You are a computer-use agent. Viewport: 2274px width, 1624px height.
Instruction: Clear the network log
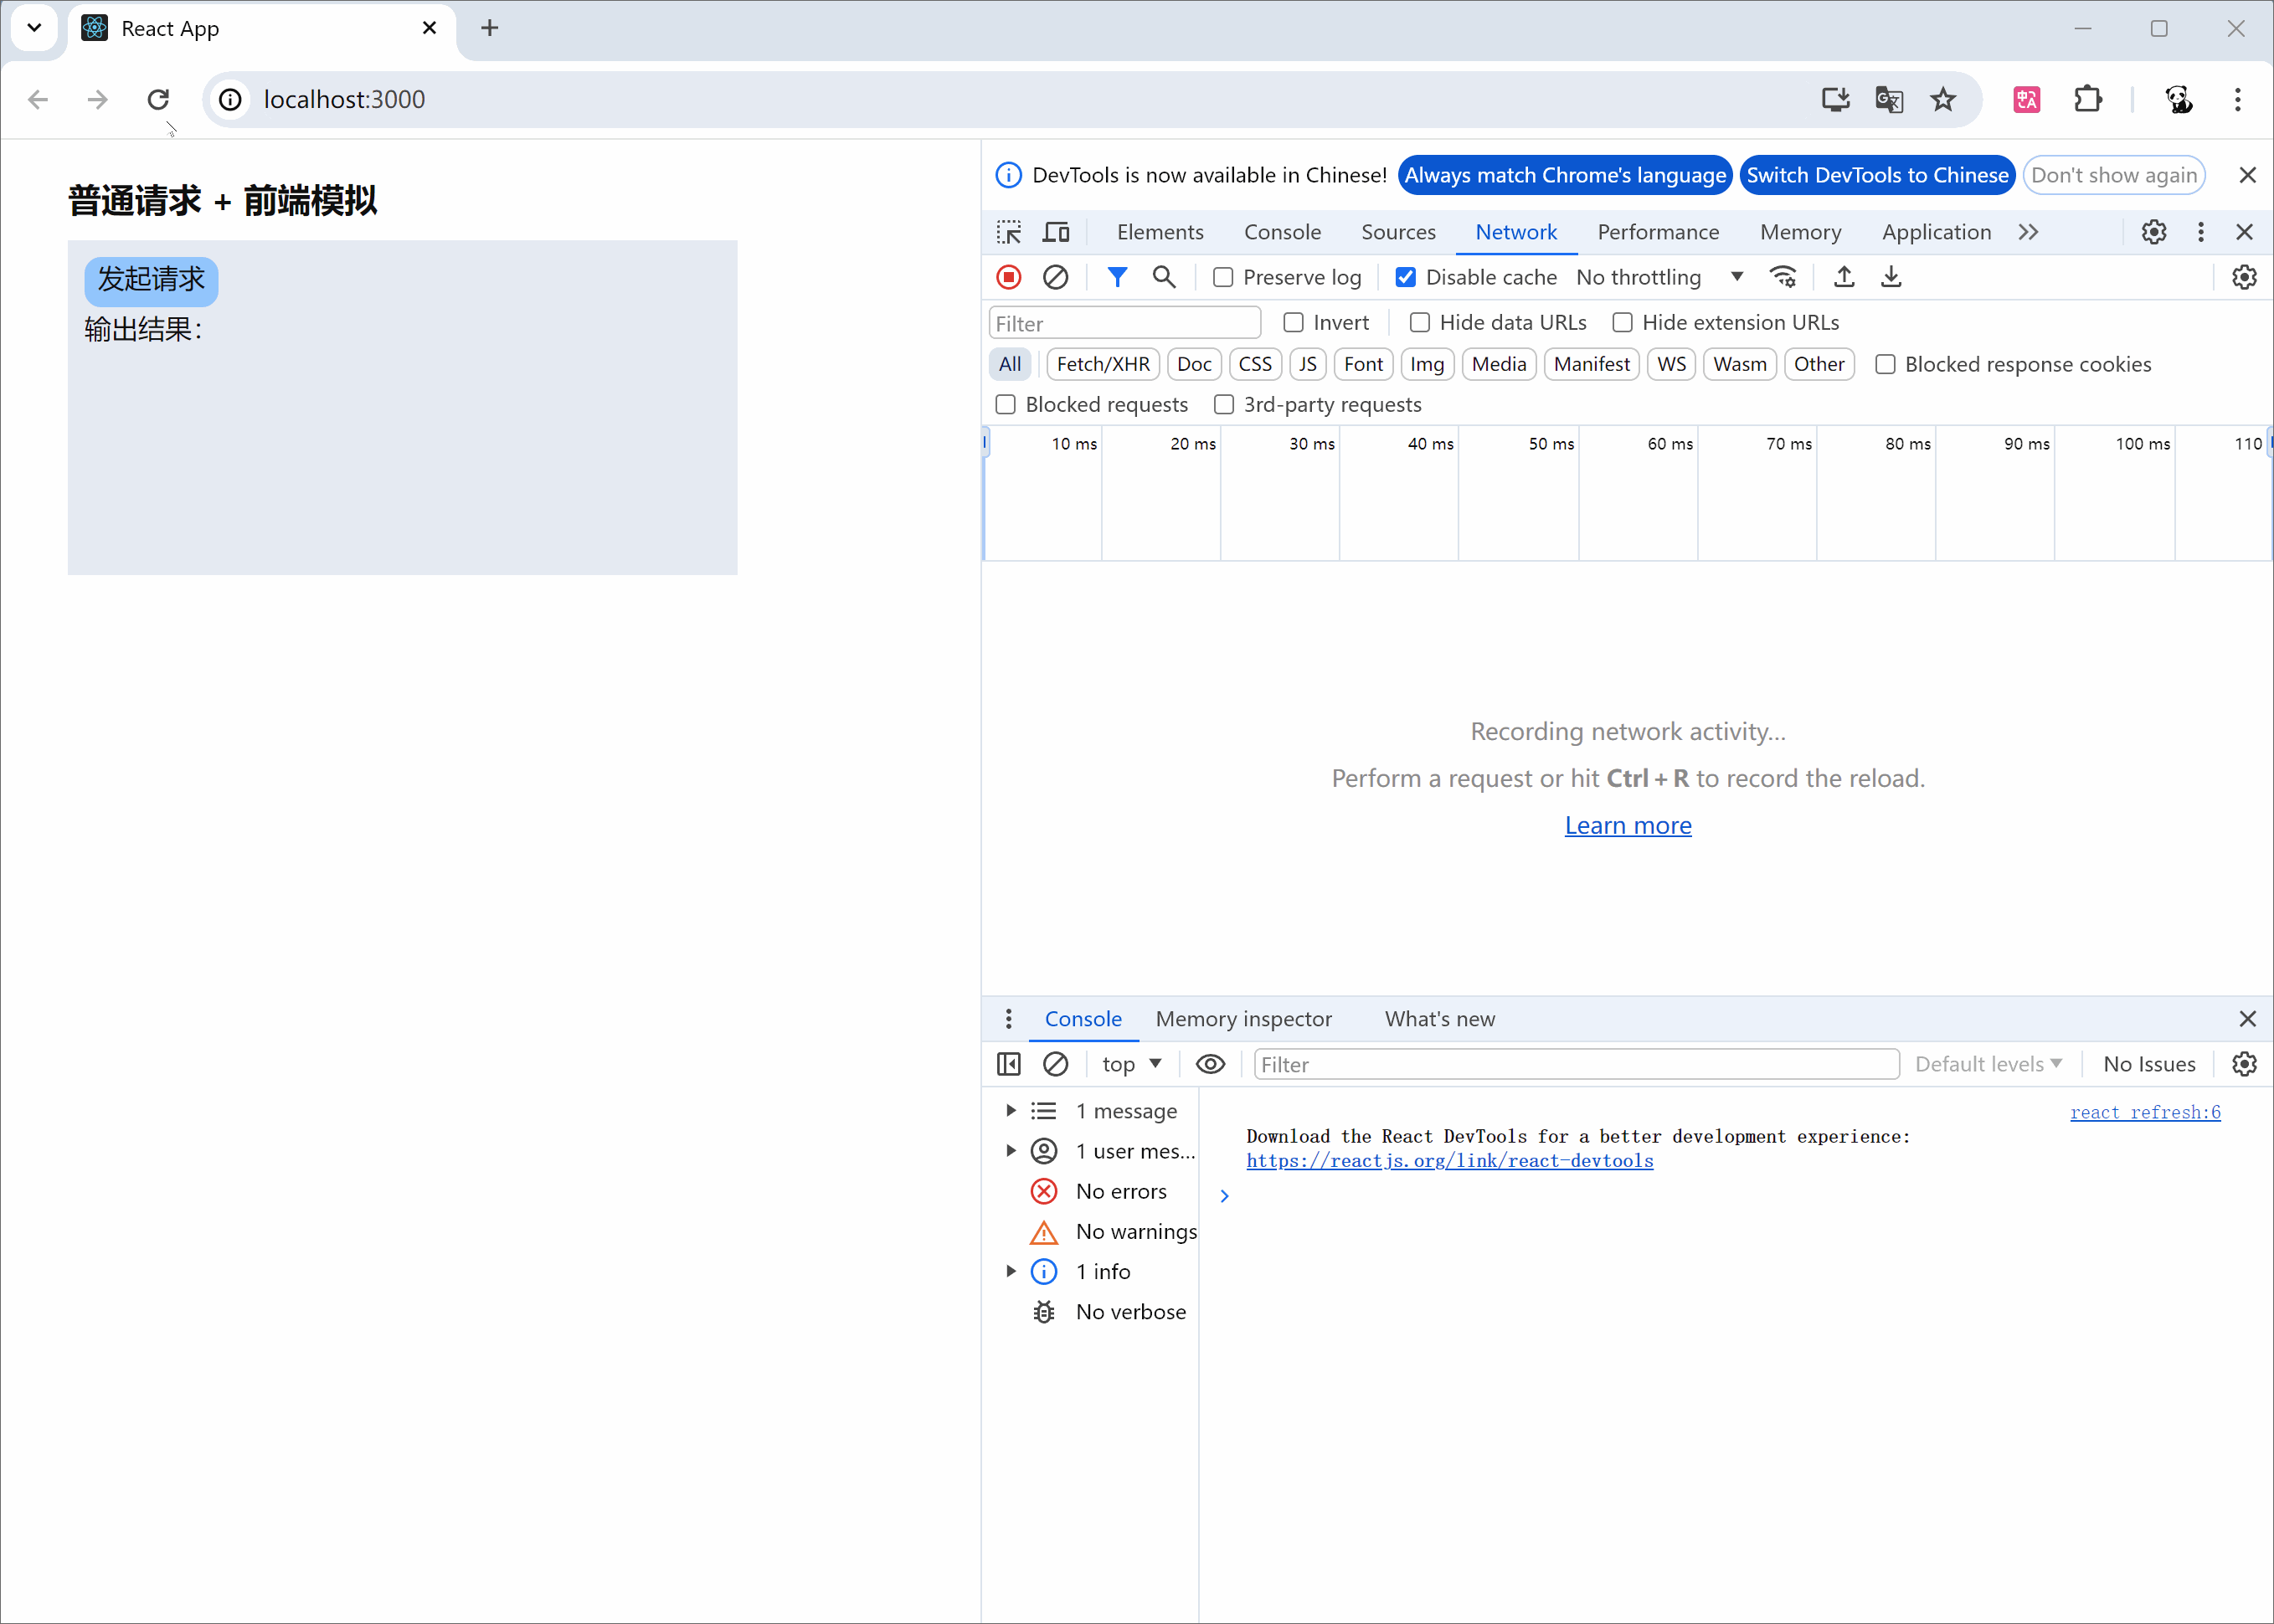click(x=1055, y=277)
